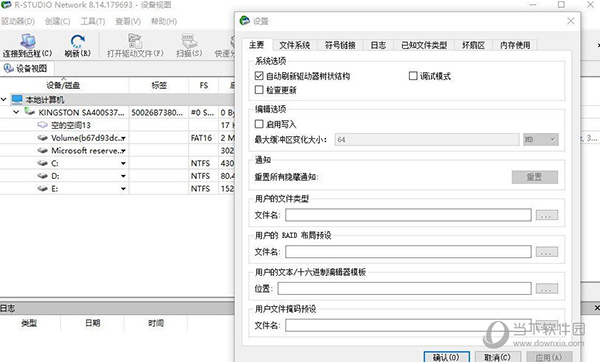The image size is (600, 362).
Task: Switch to the Symbolic Links settings tab
Action: (x=340, y=45)
